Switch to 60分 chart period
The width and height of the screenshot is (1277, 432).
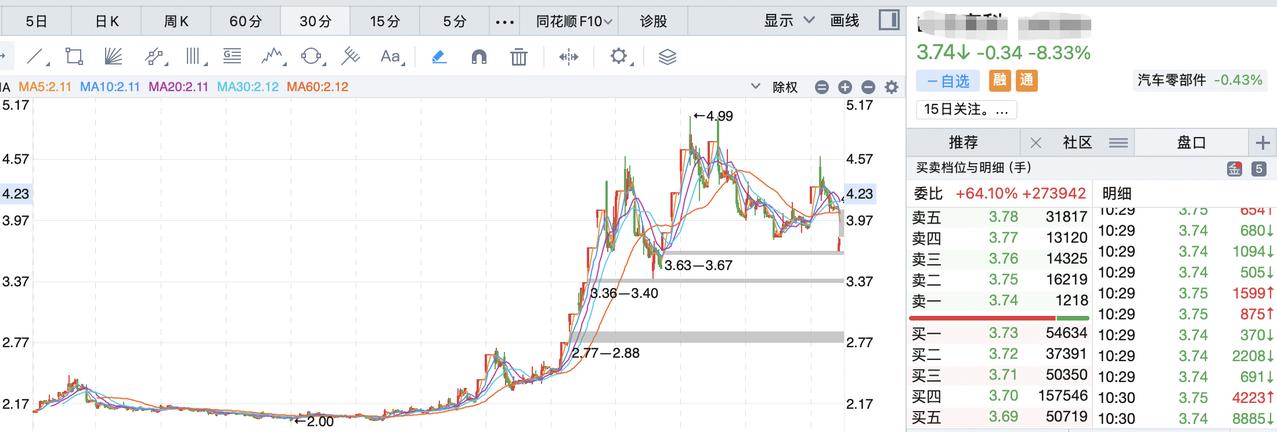pos(245,20)
